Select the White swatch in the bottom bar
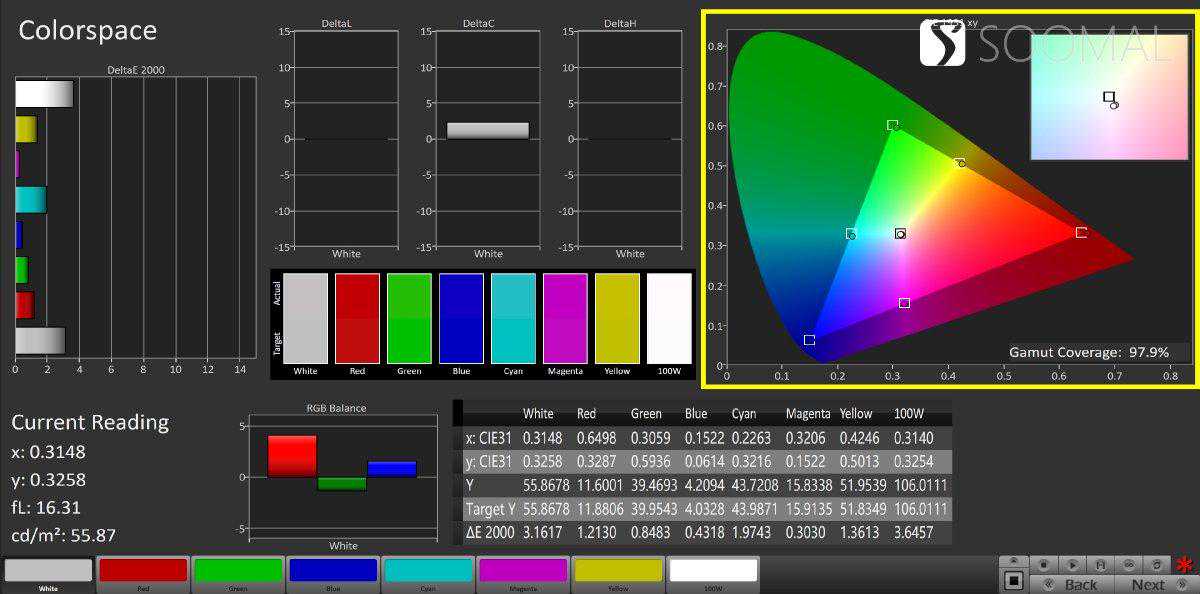1200x594 pixels. pyautogui.click(x=48, y=571)
